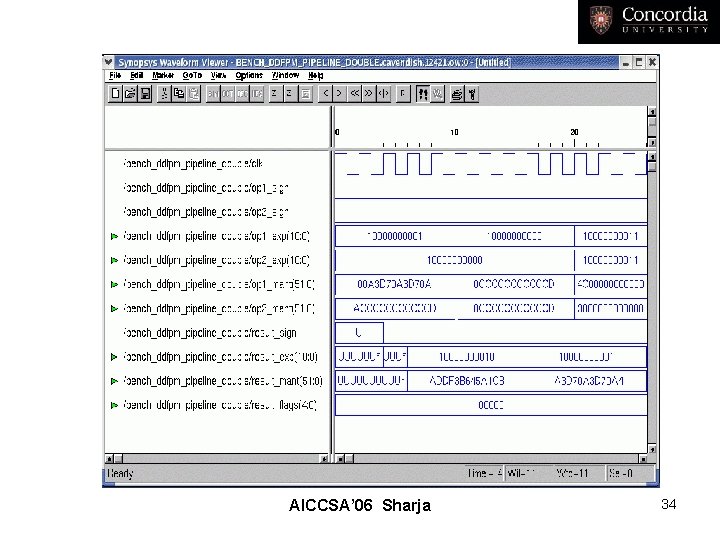Click the first Z zoom icon
The width and height of the screenshot is (720, 540).
coord(275,94)
